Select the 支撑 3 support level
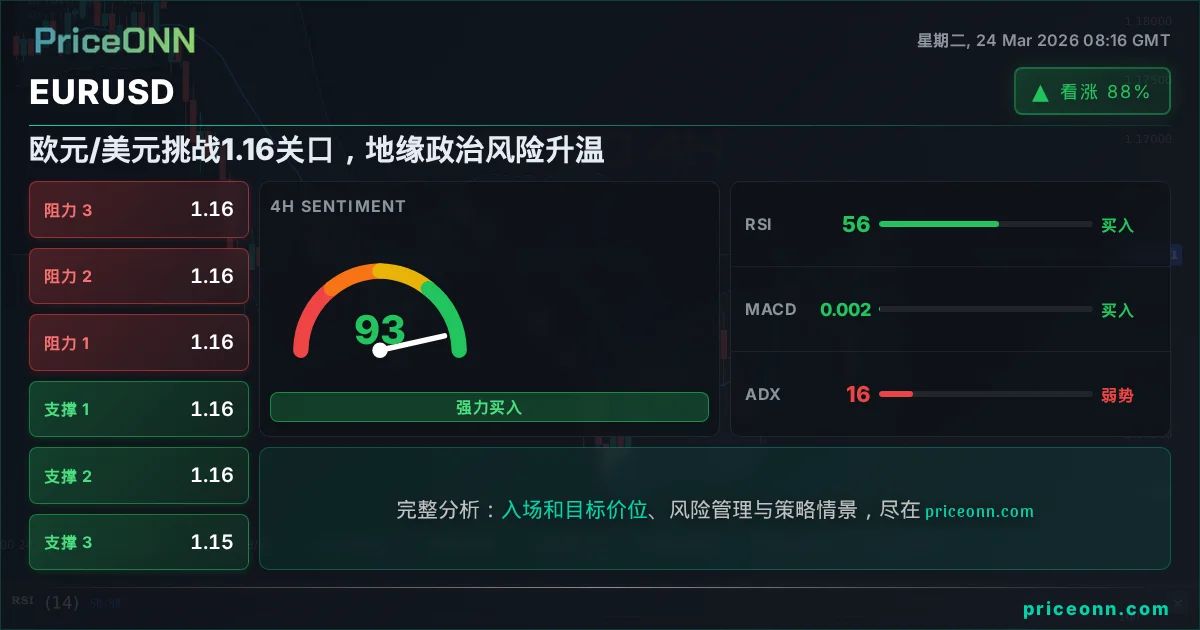Image resolution: width=1200 pixels, height=630 pixels. tap(139, 542)
